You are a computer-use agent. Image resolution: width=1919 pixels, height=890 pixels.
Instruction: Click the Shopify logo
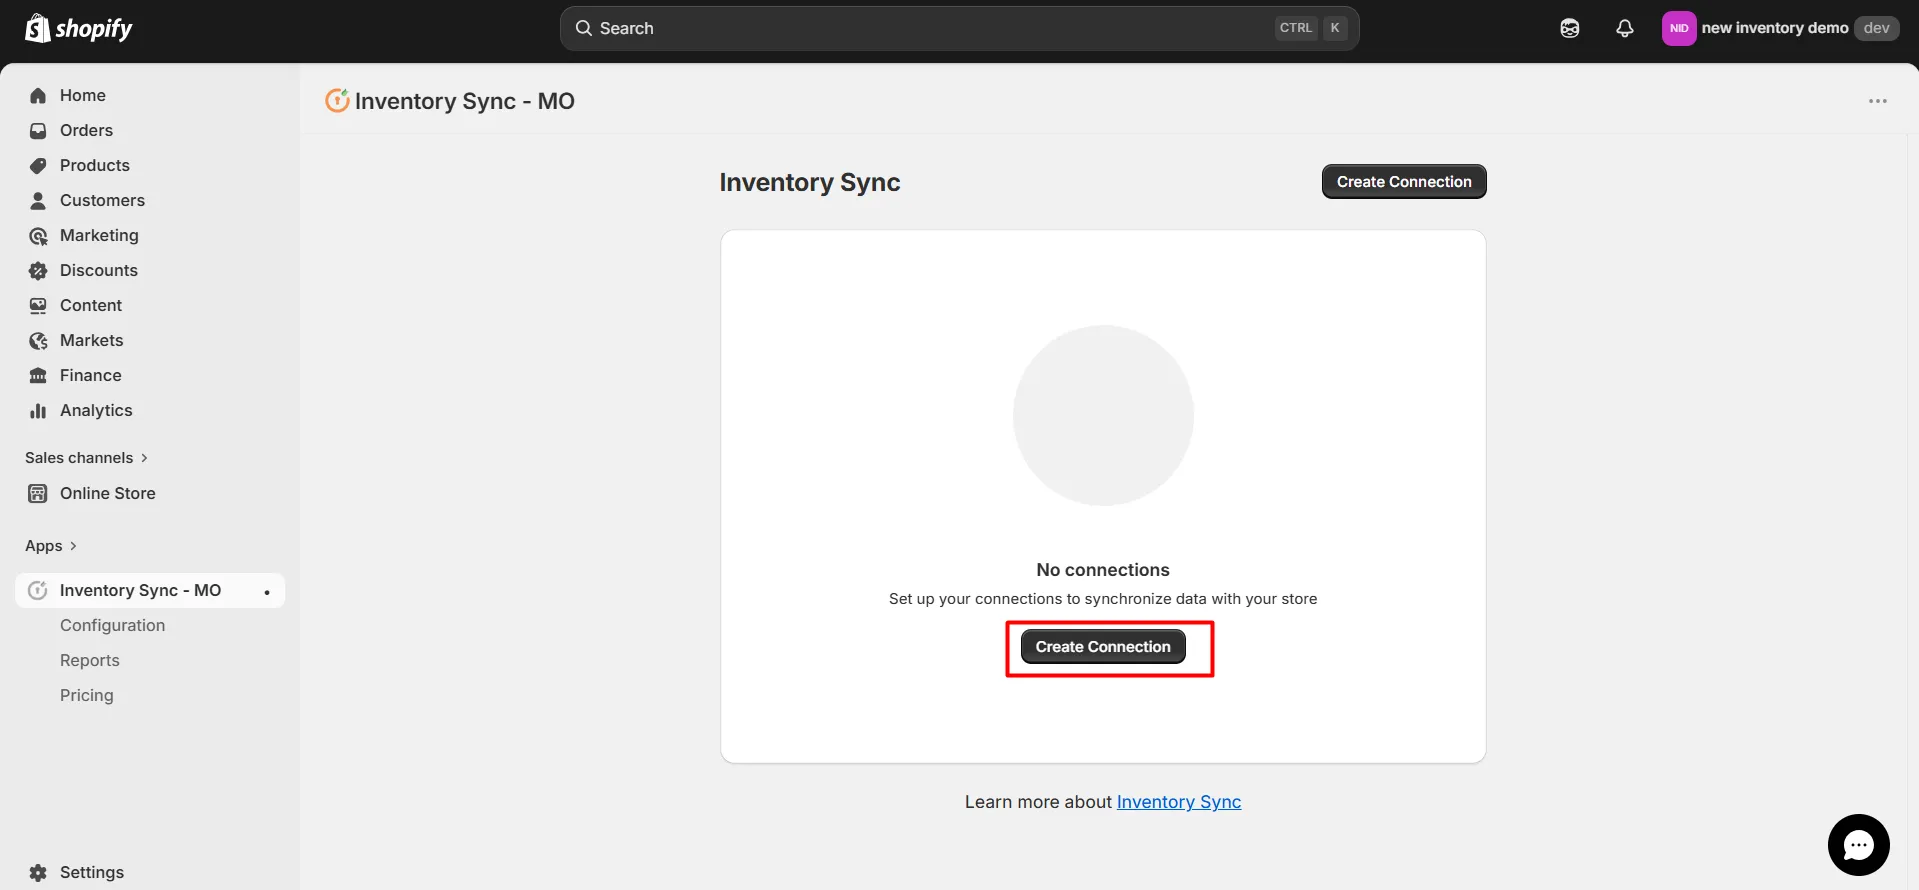[x=78, y=28]
